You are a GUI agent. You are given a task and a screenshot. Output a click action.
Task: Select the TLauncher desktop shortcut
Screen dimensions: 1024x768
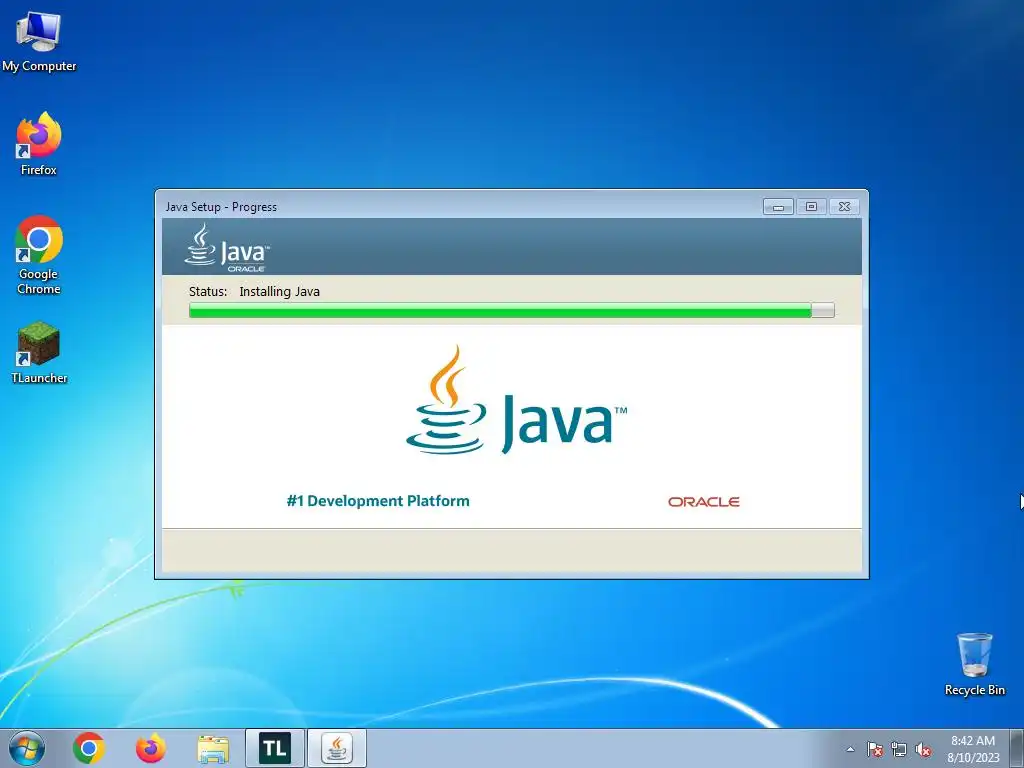click(x=39, y=353)
